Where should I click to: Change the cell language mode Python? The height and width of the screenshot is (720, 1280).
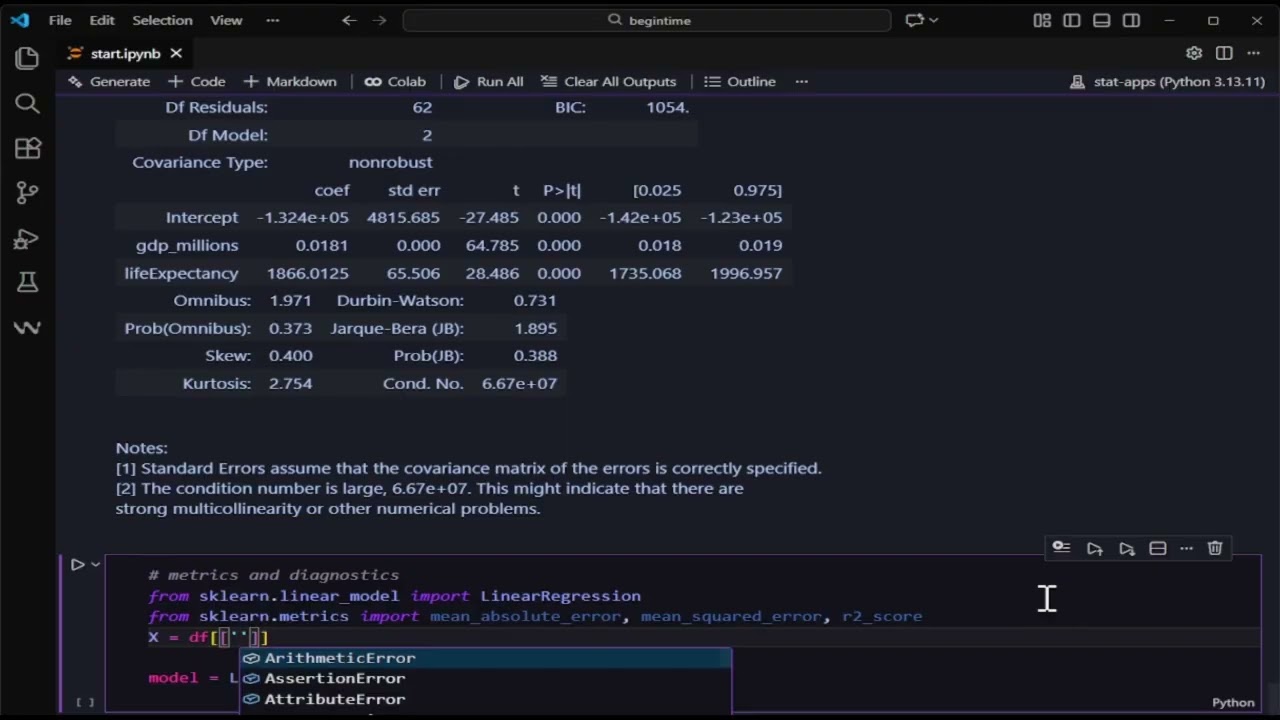tap(1233, 702)
